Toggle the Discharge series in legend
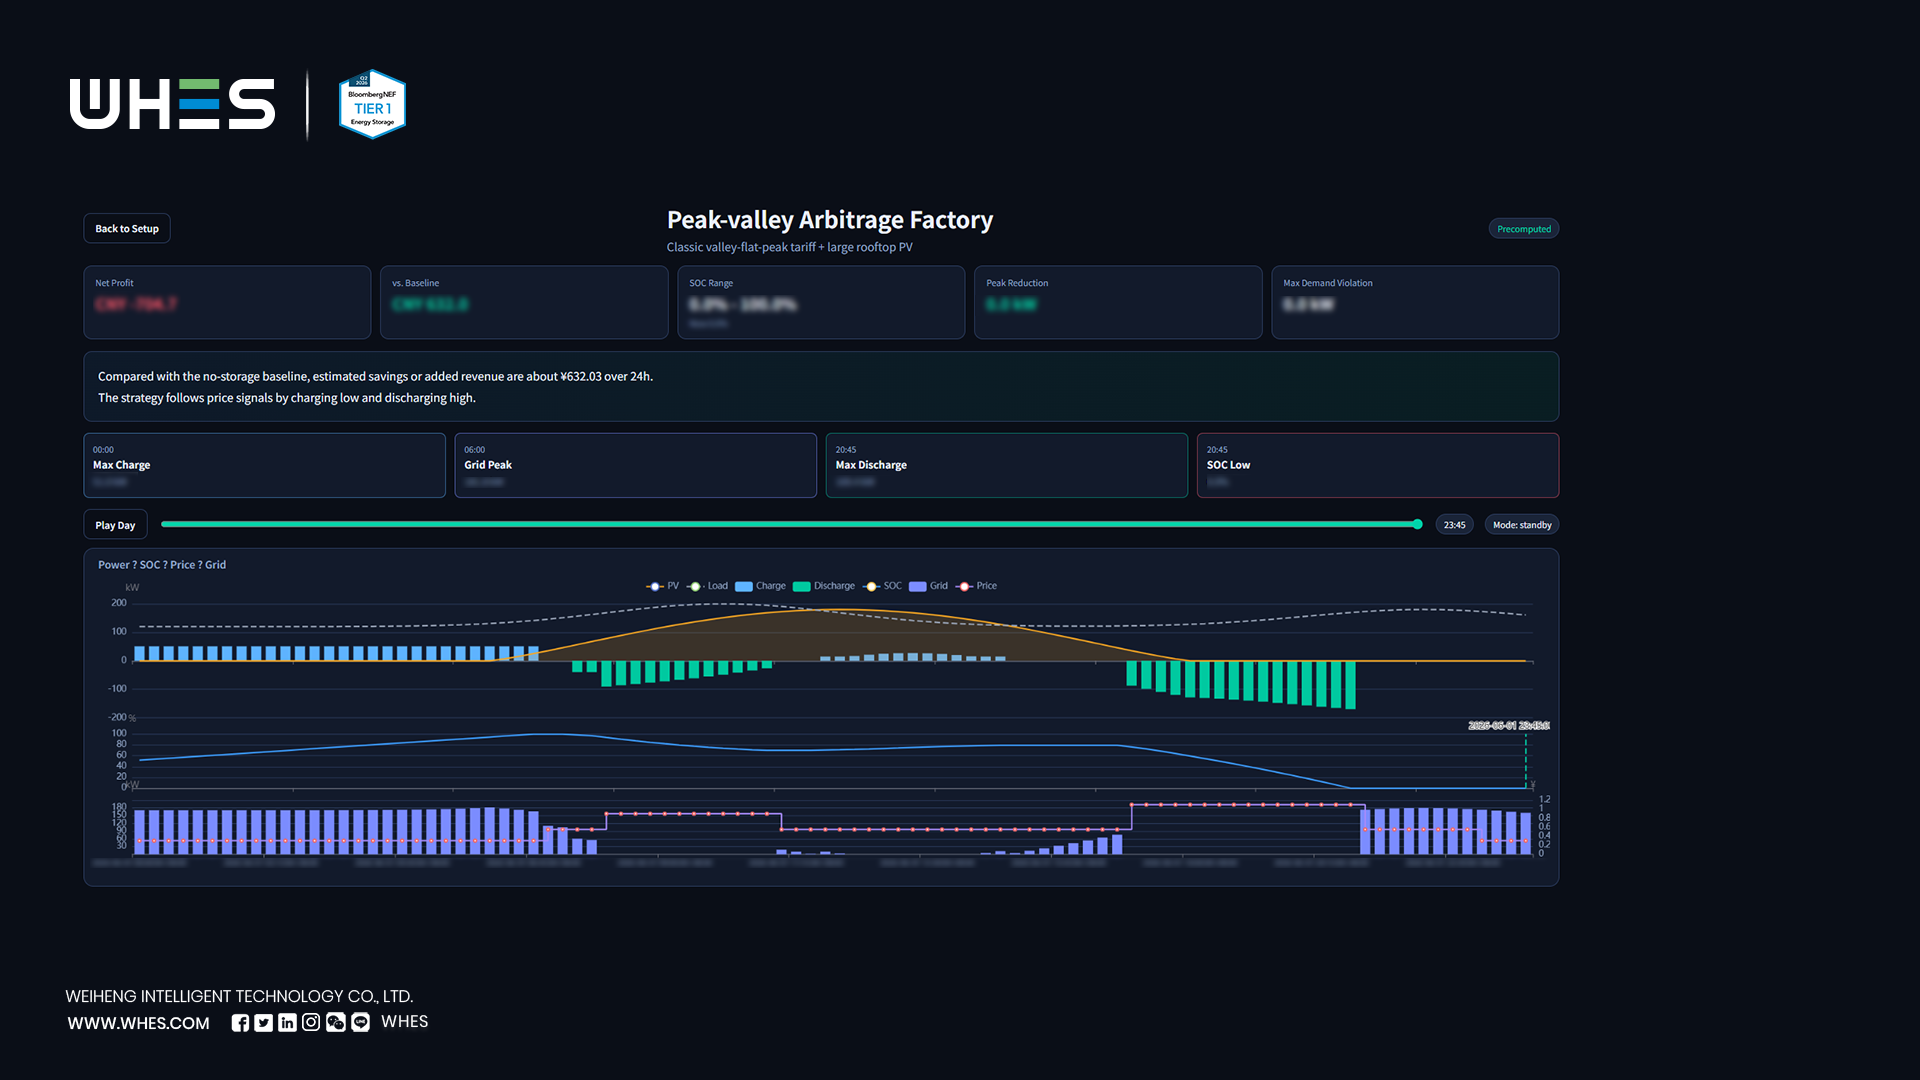The image size is (1920, 1080). (x=824, y=586)
